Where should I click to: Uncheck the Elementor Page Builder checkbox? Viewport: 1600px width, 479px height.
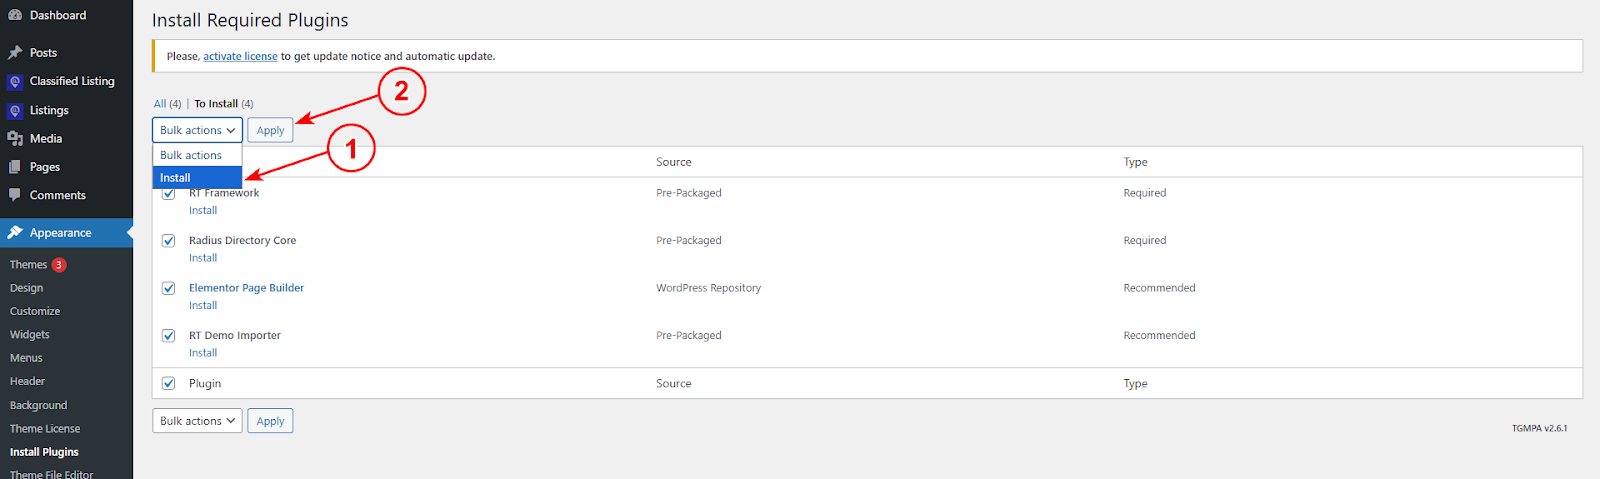coord(169,288)
